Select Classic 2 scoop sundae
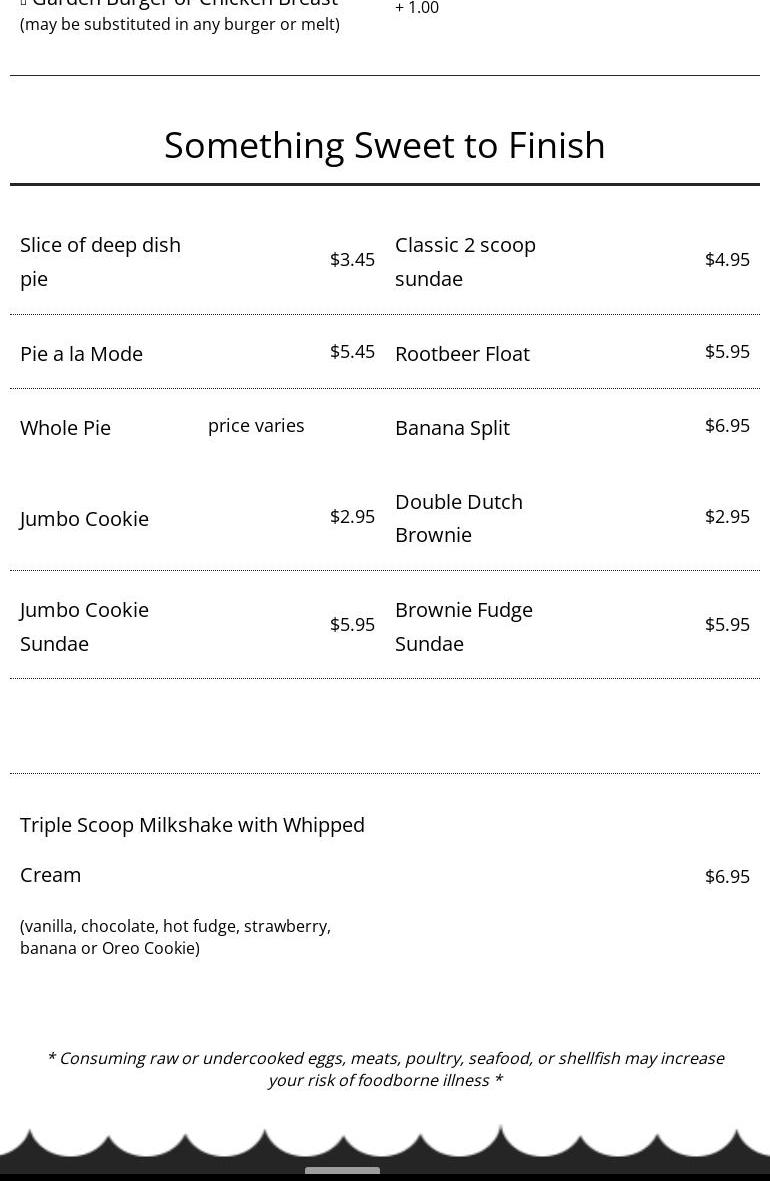The image size is (770, 1181). tap(465, 261)
